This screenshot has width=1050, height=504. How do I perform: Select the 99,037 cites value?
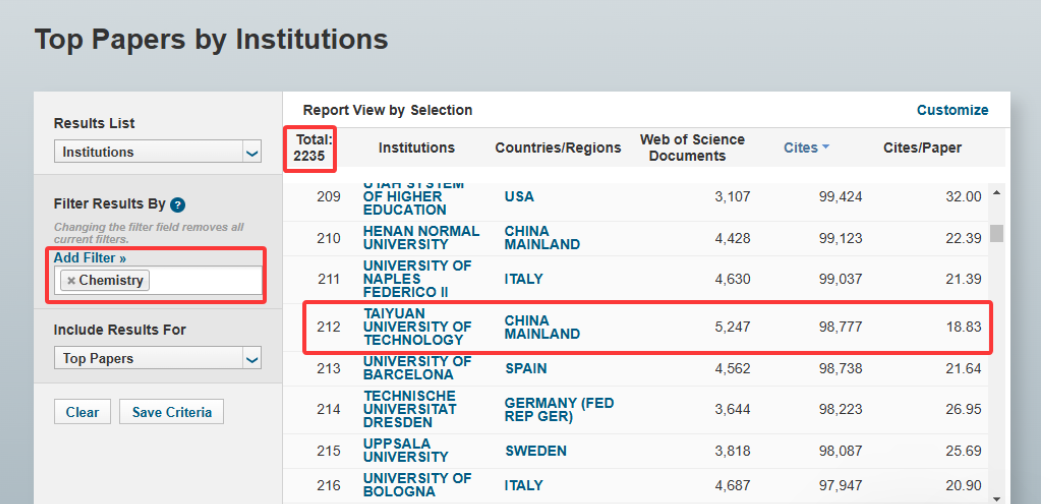click(x=840, y=279)
